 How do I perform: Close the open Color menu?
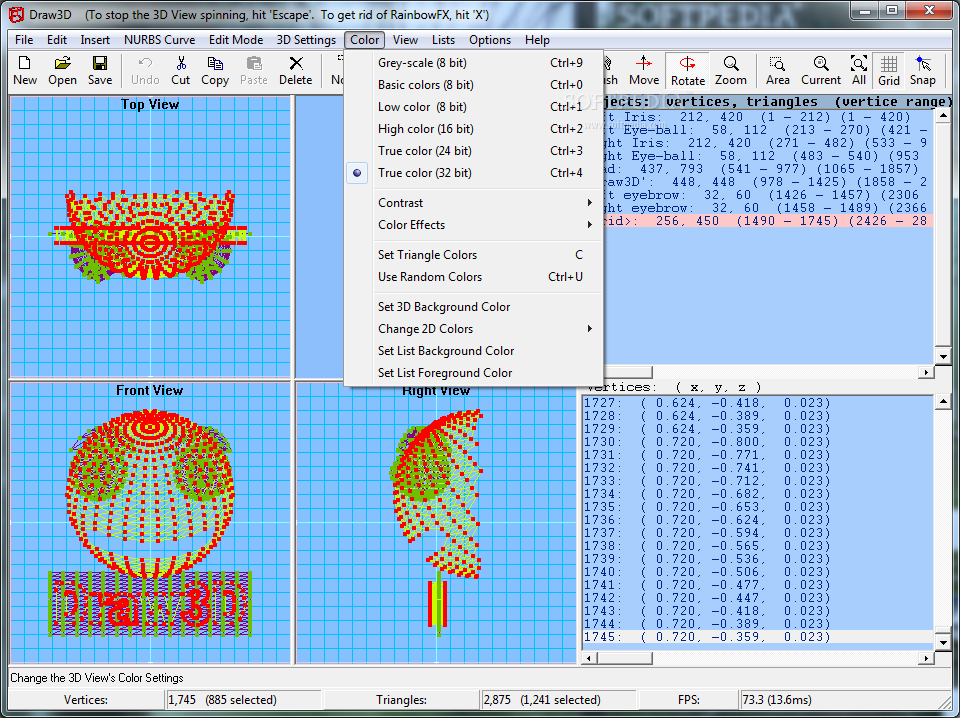click(x=364, y=40)
